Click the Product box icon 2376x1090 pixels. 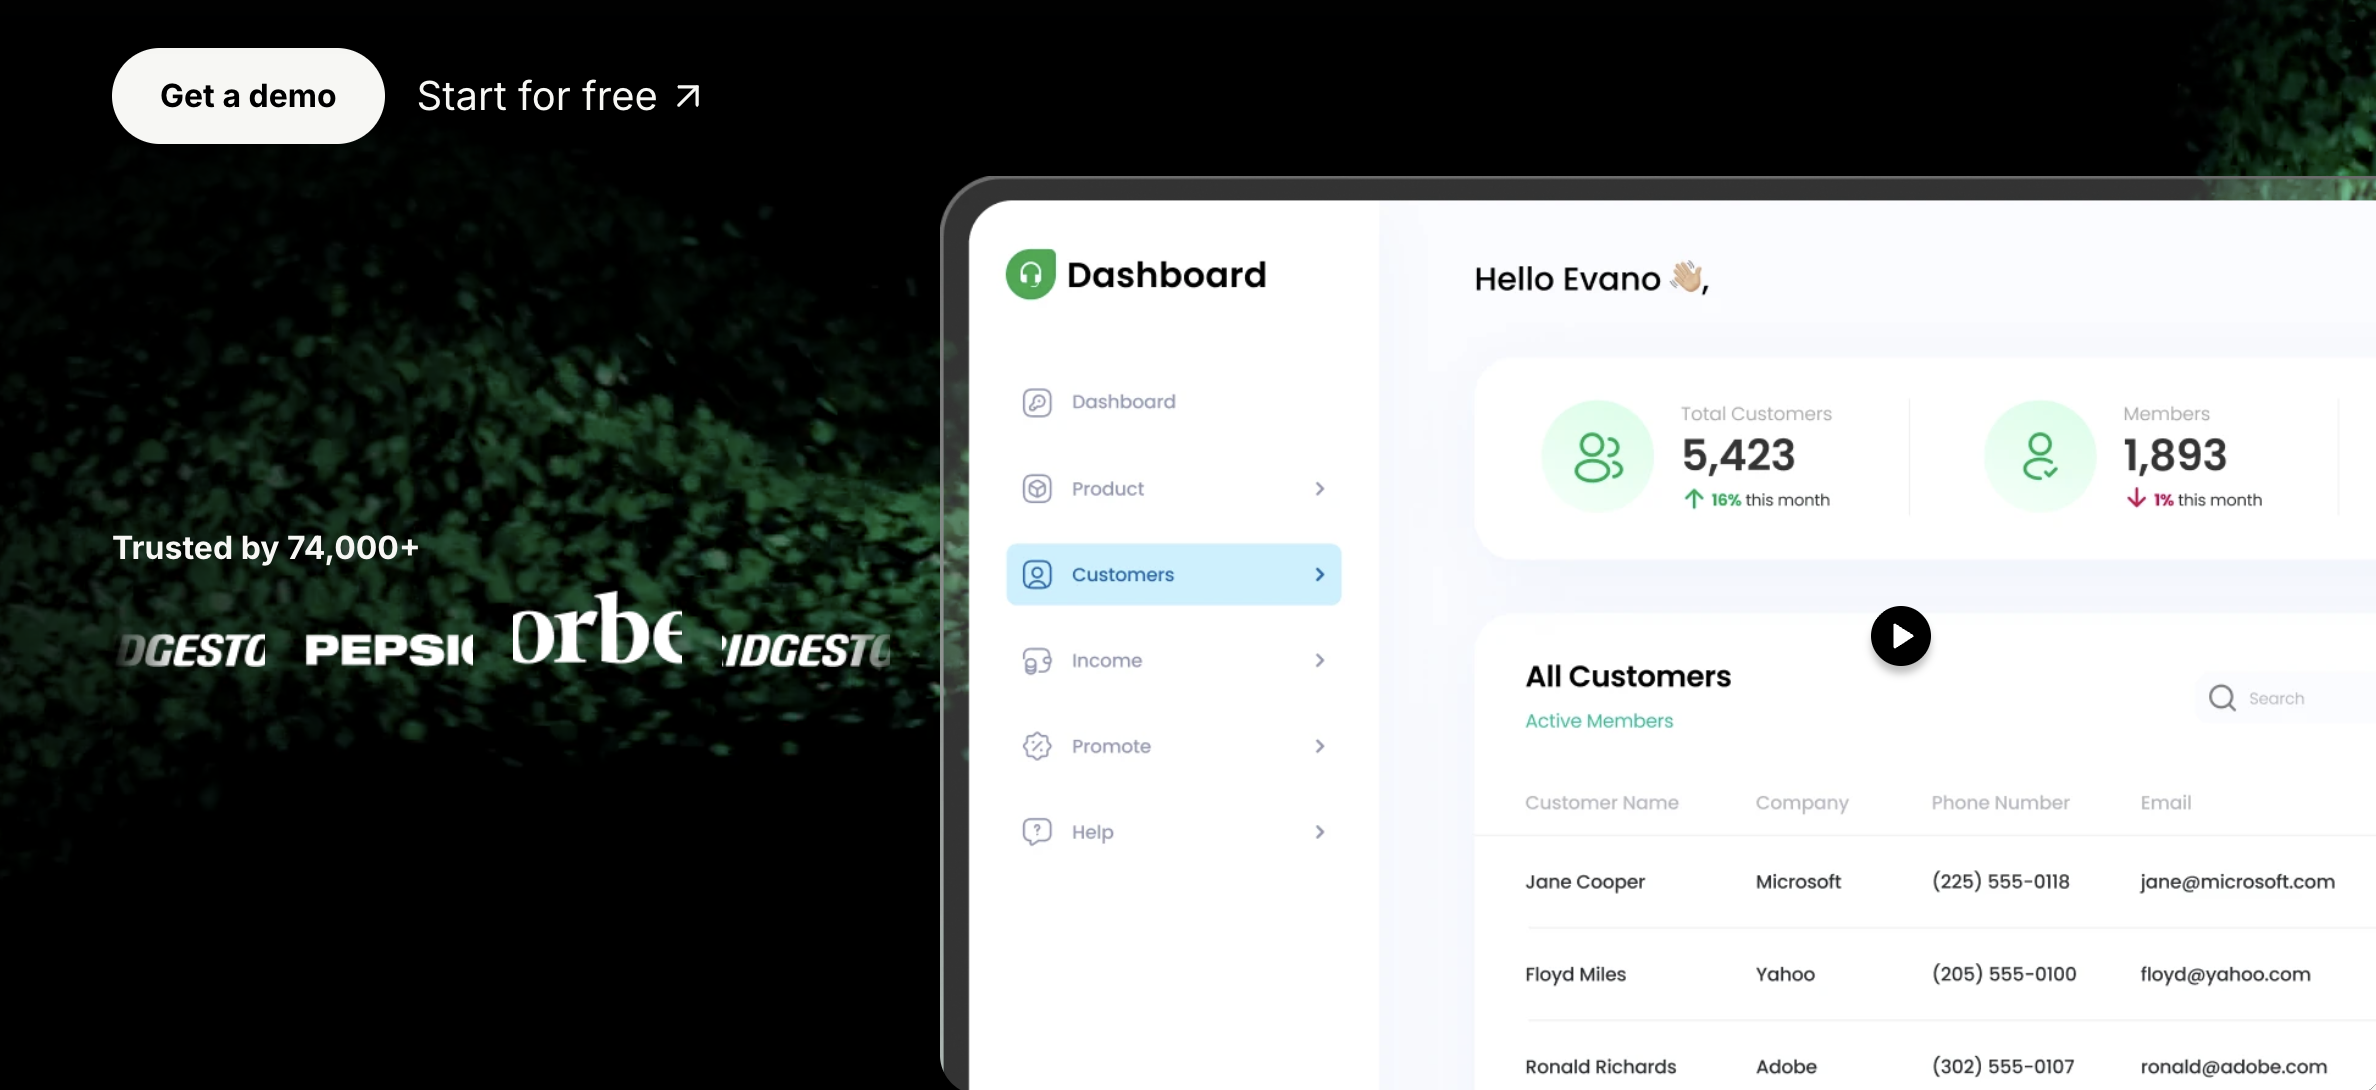pyautogui.click(x=1037, y=488)
